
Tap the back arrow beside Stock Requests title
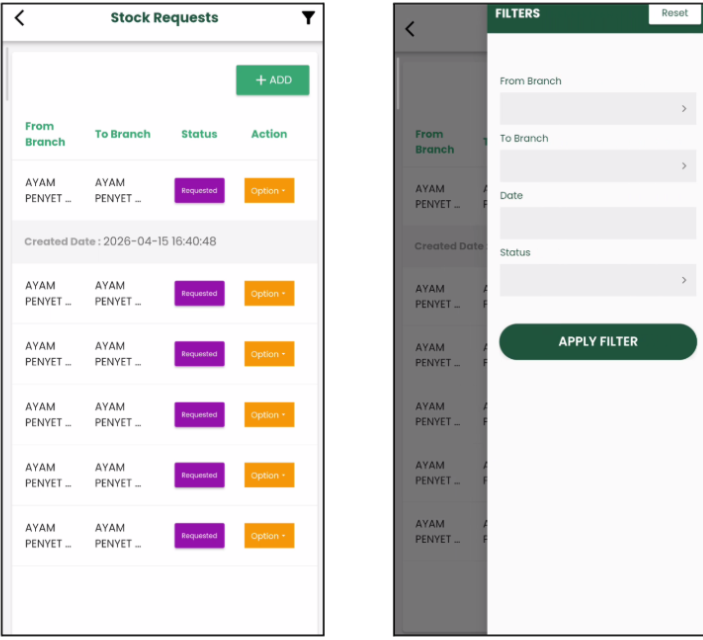coord(19,18)
